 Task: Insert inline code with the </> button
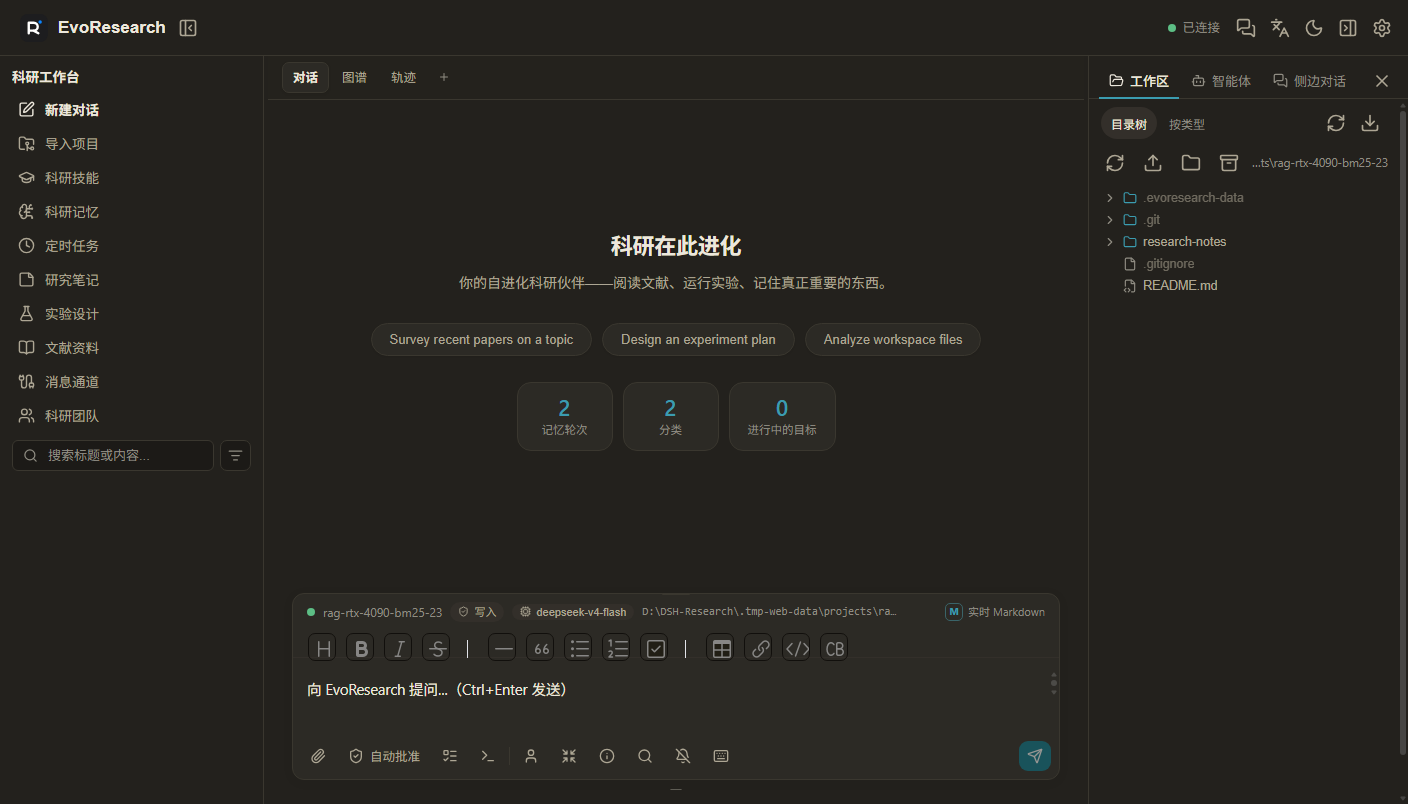798,648
